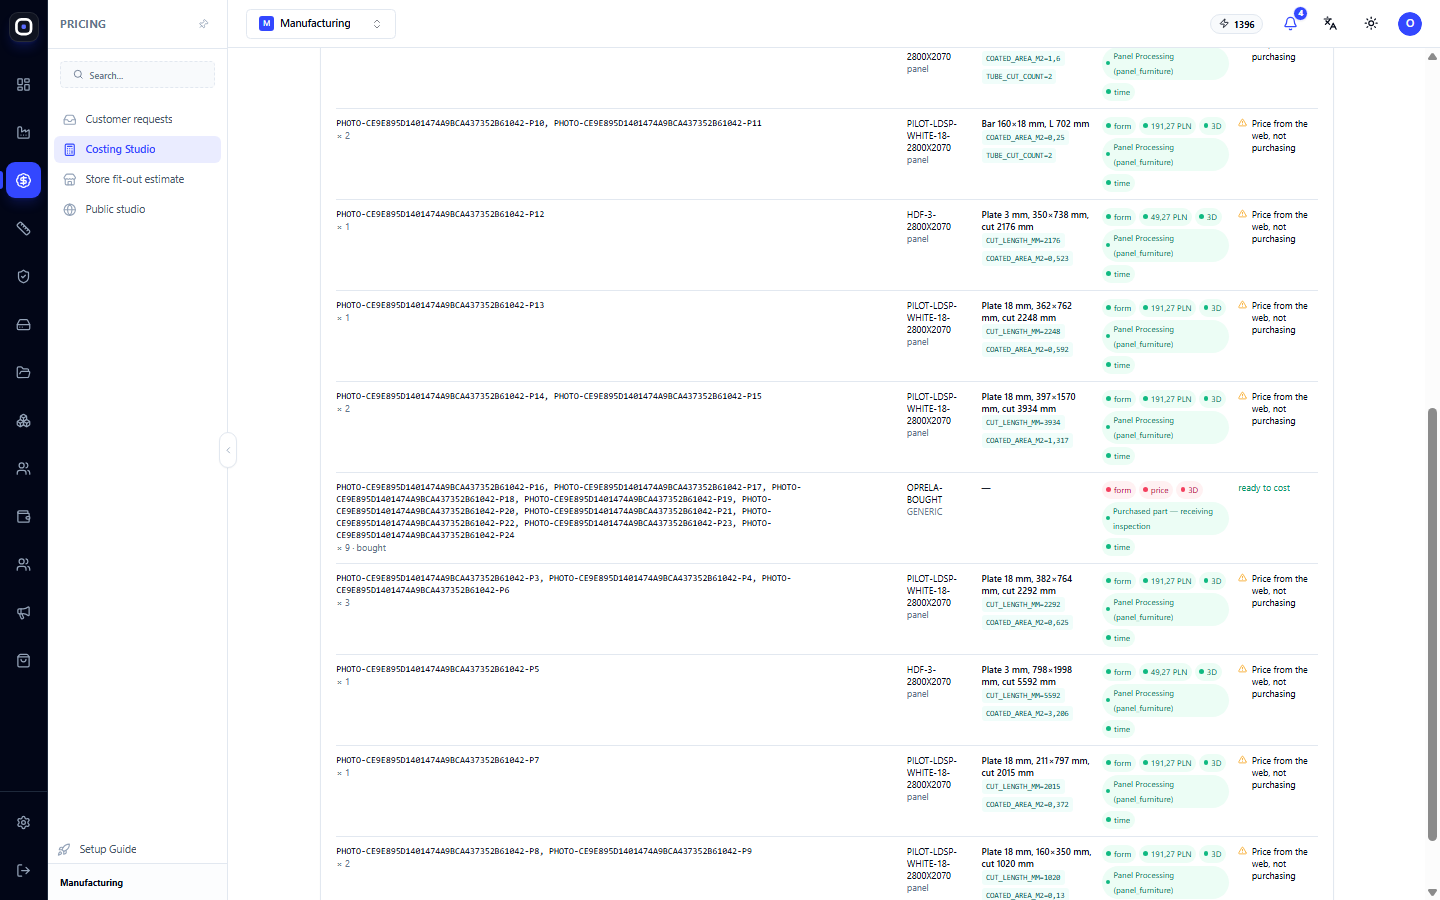Click the logout icon at sidebar bottom
Viewport: 1440px width, 900px height.
pos(24,871)
